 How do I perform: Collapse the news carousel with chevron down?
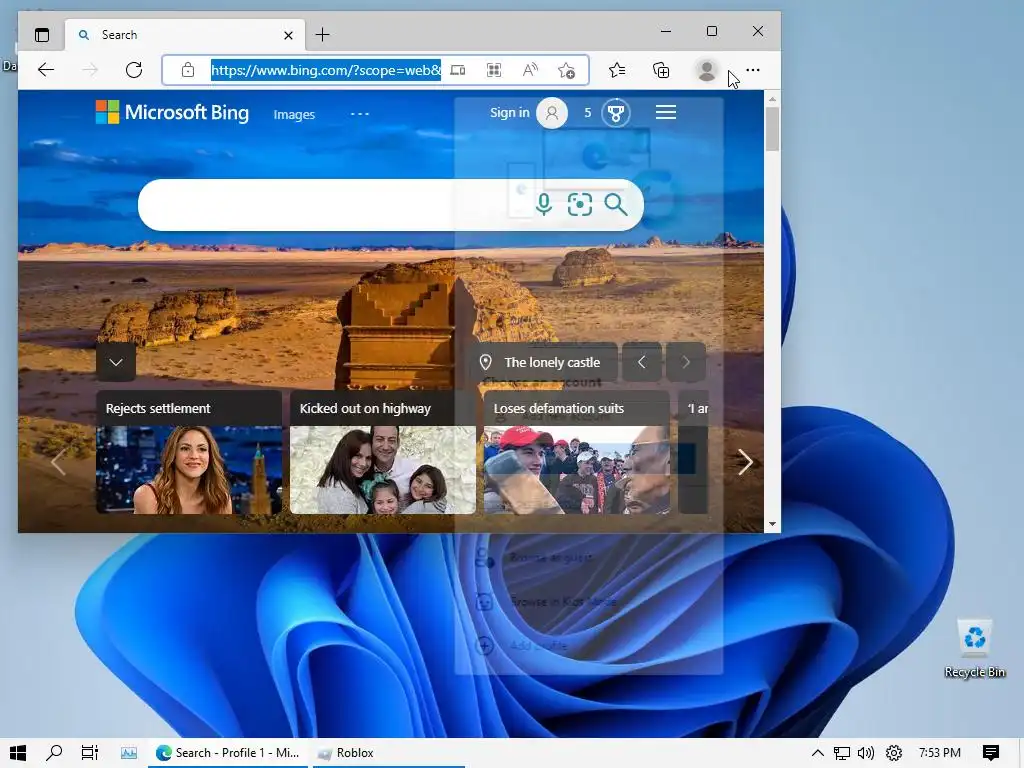(116, 362)
